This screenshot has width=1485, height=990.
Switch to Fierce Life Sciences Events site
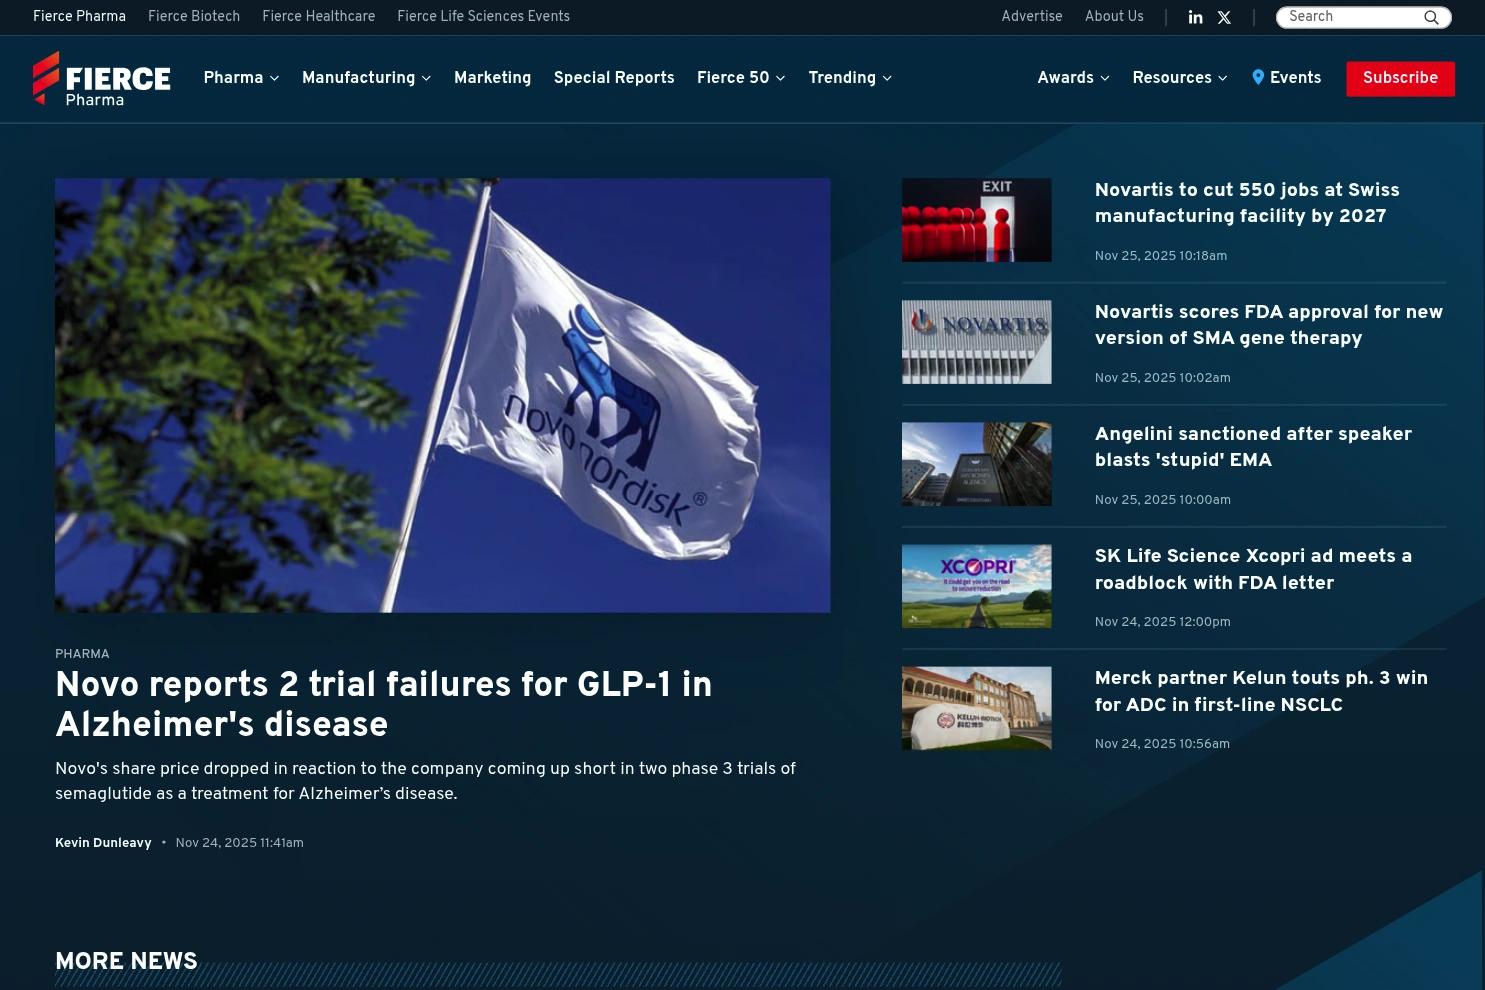coord(483,17)
